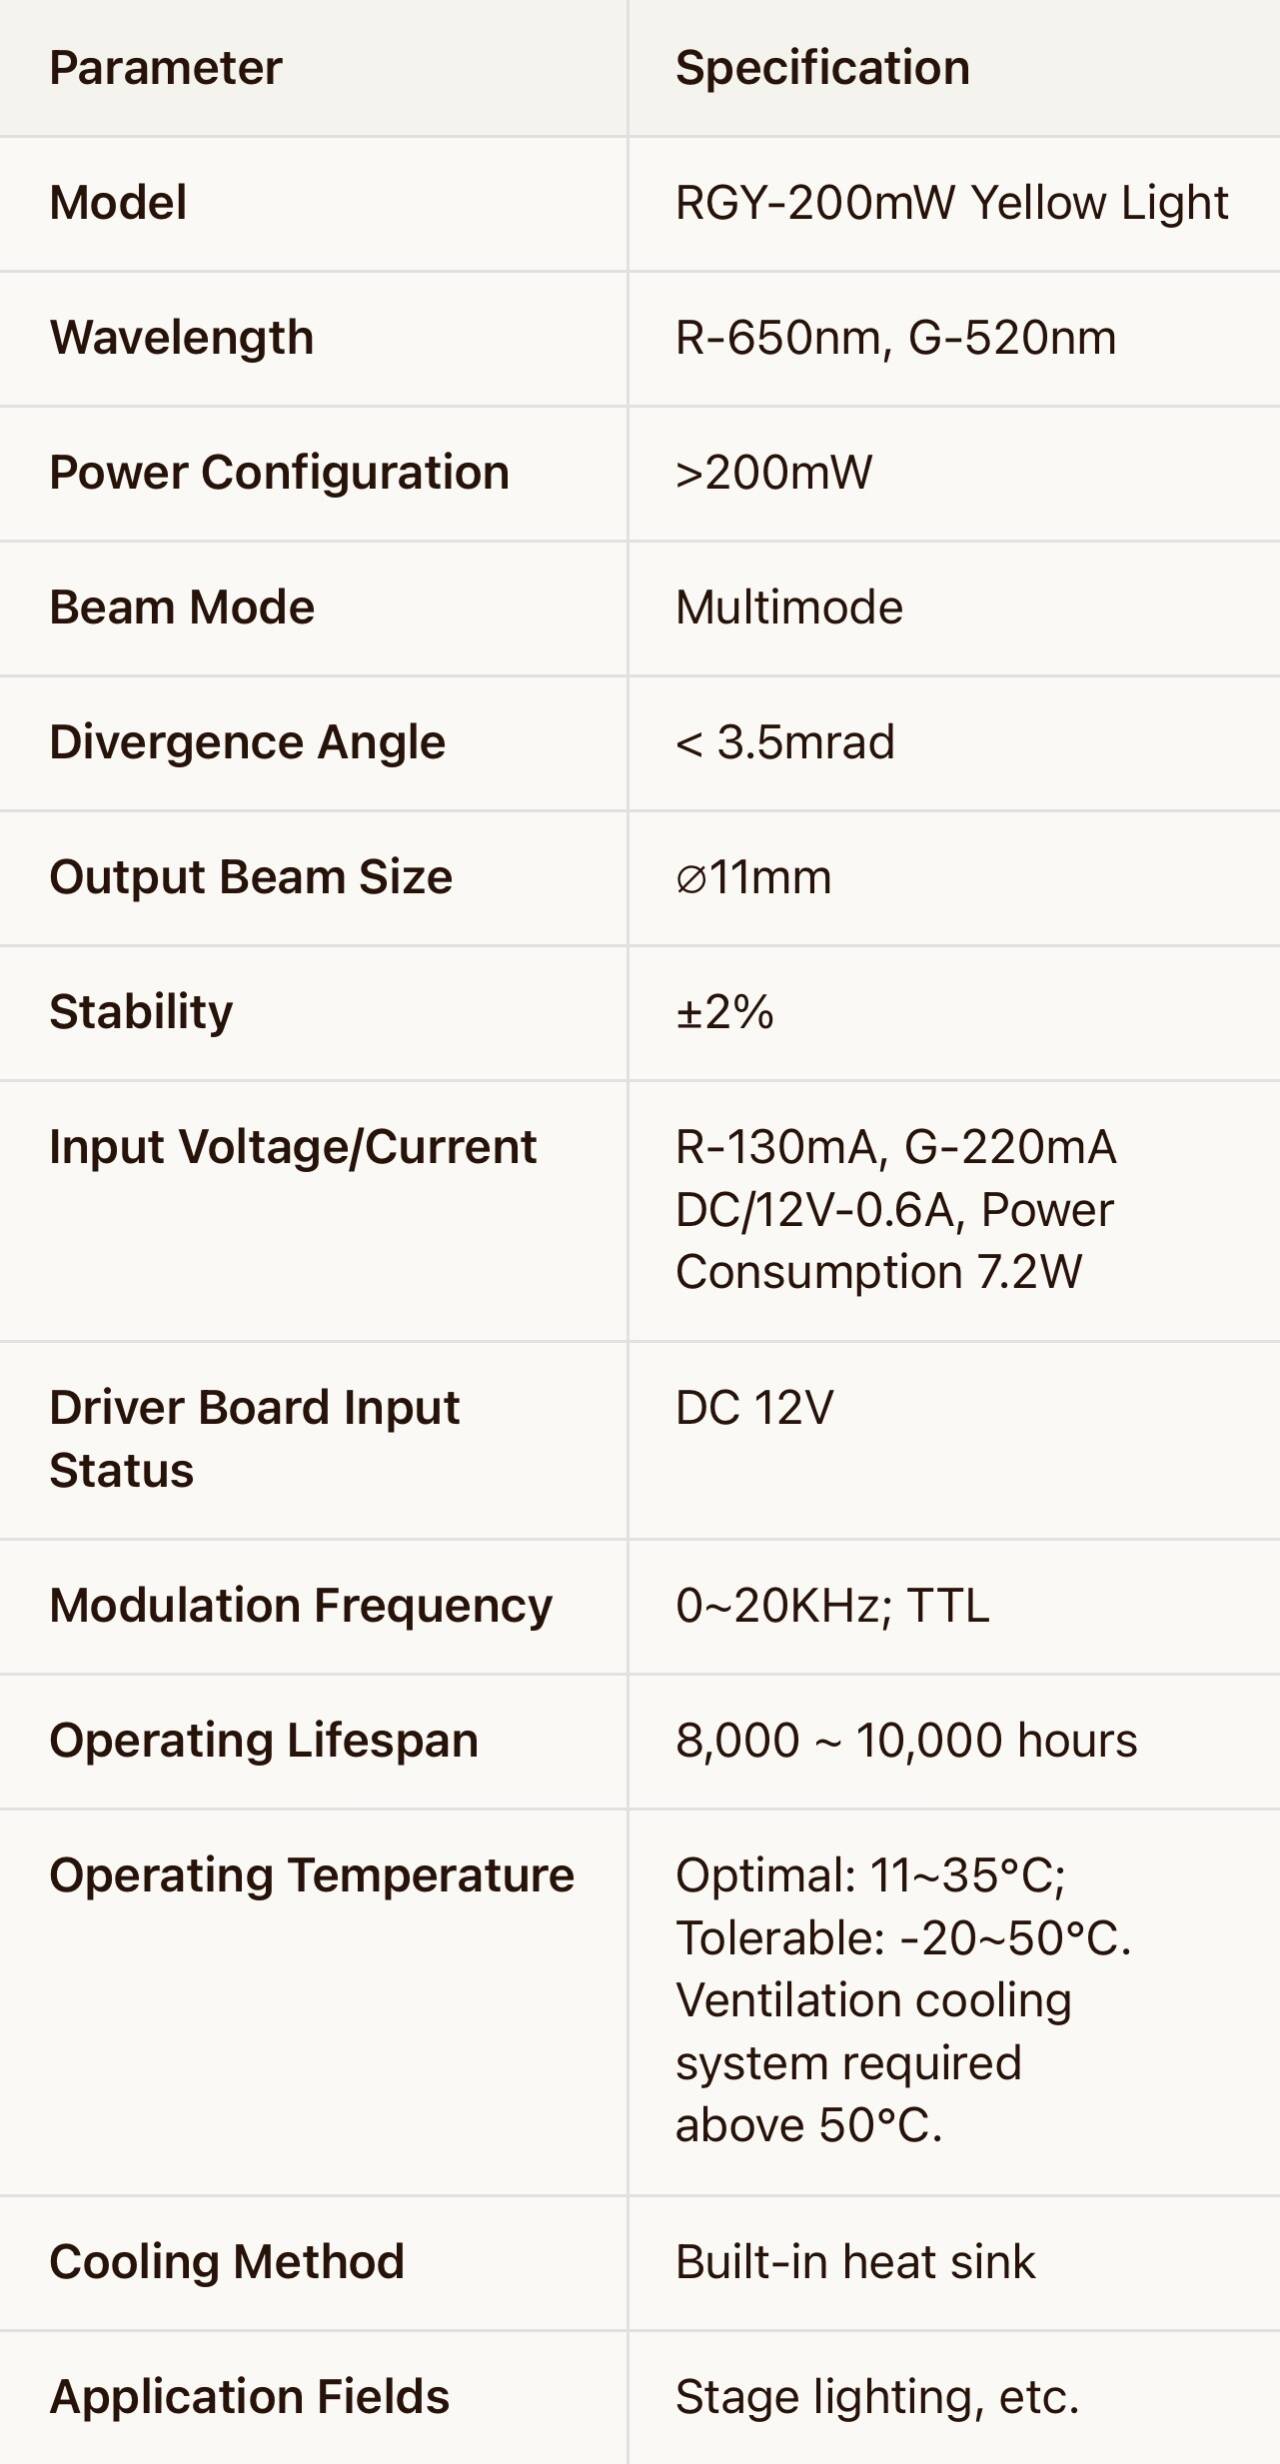The height and width of the screenshot is (2464, 1280).
Task: Select the R-650nm, G-520nm wavelength value
Action: pos(895,338)
